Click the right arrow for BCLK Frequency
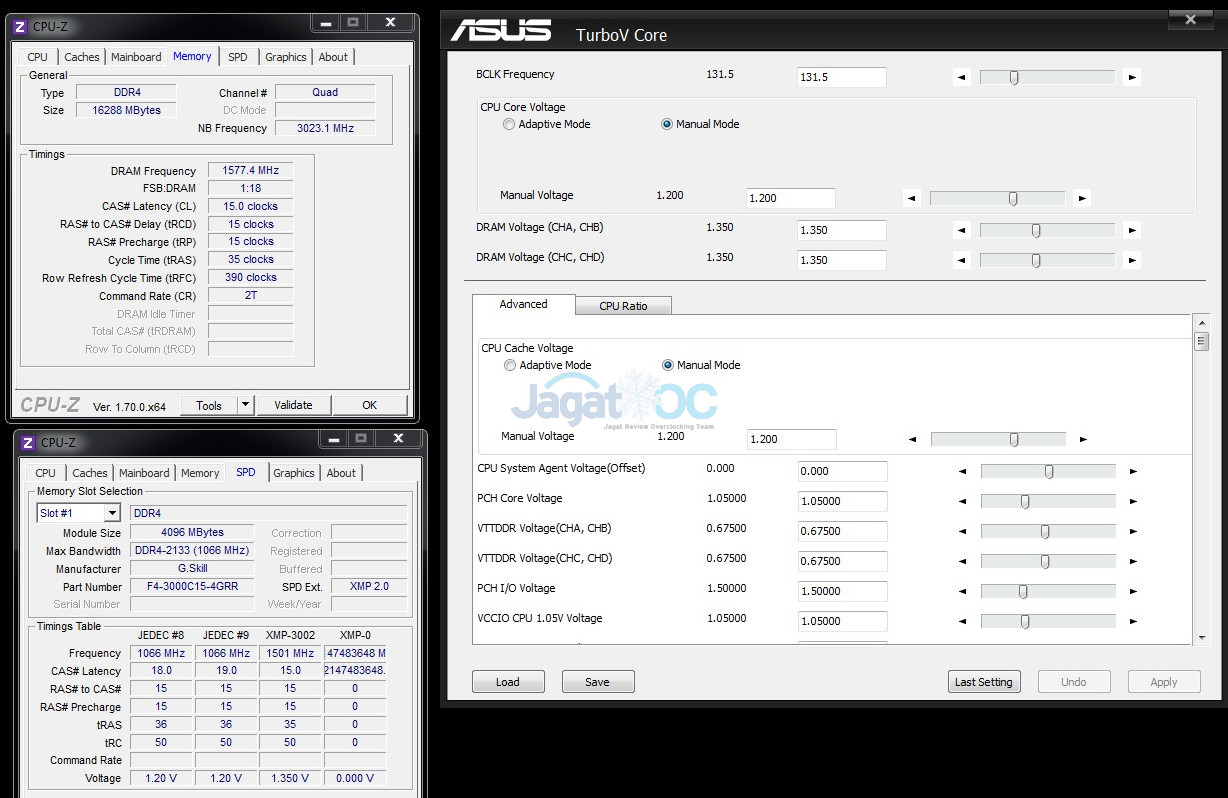 click(1131, 77)
